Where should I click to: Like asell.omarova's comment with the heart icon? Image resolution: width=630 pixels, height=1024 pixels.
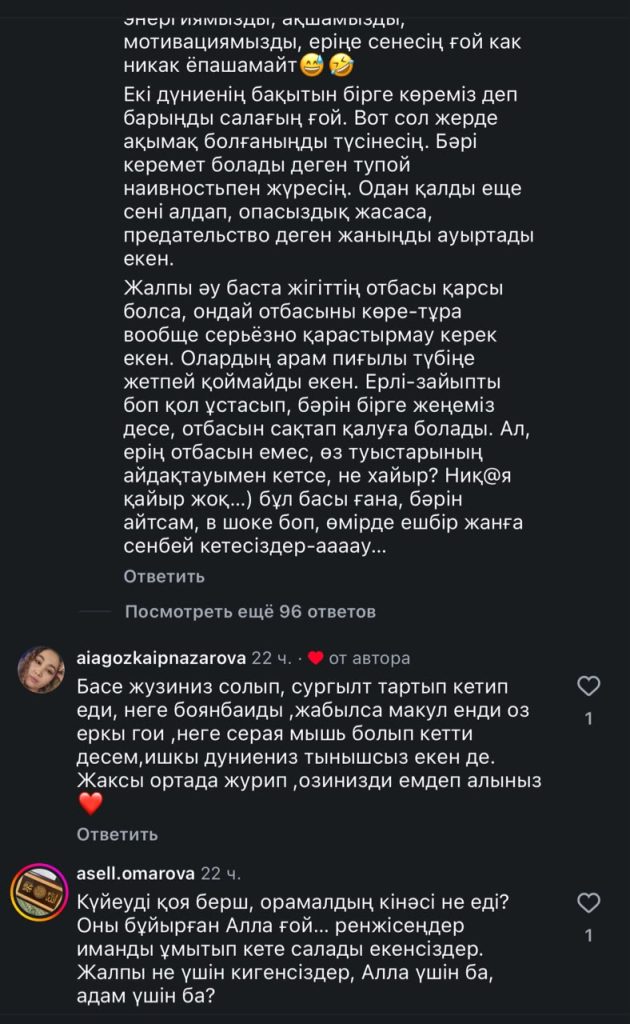[x=589, y=903]
